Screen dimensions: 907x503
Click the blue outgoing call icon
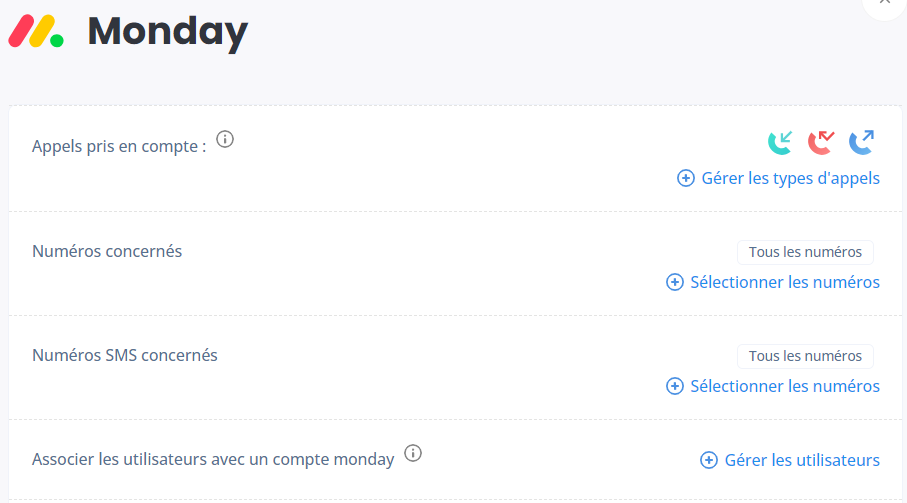(x=861, y=143)
